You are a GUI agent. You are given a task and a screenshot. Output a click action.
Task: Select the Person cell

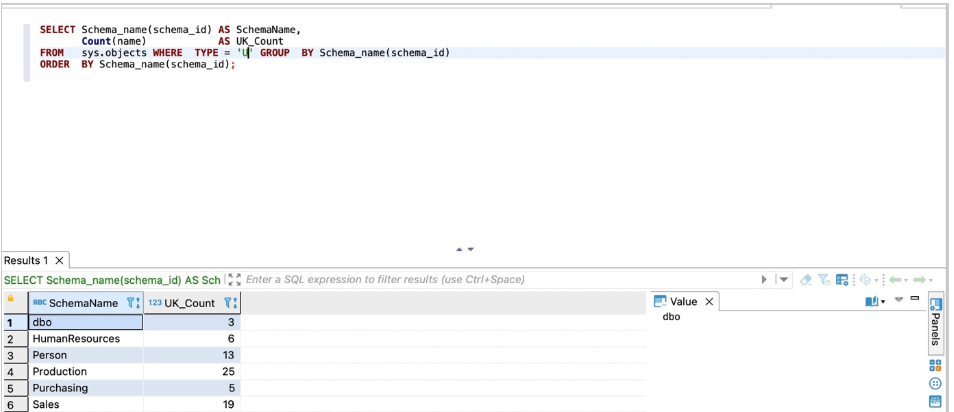[85, 355]
